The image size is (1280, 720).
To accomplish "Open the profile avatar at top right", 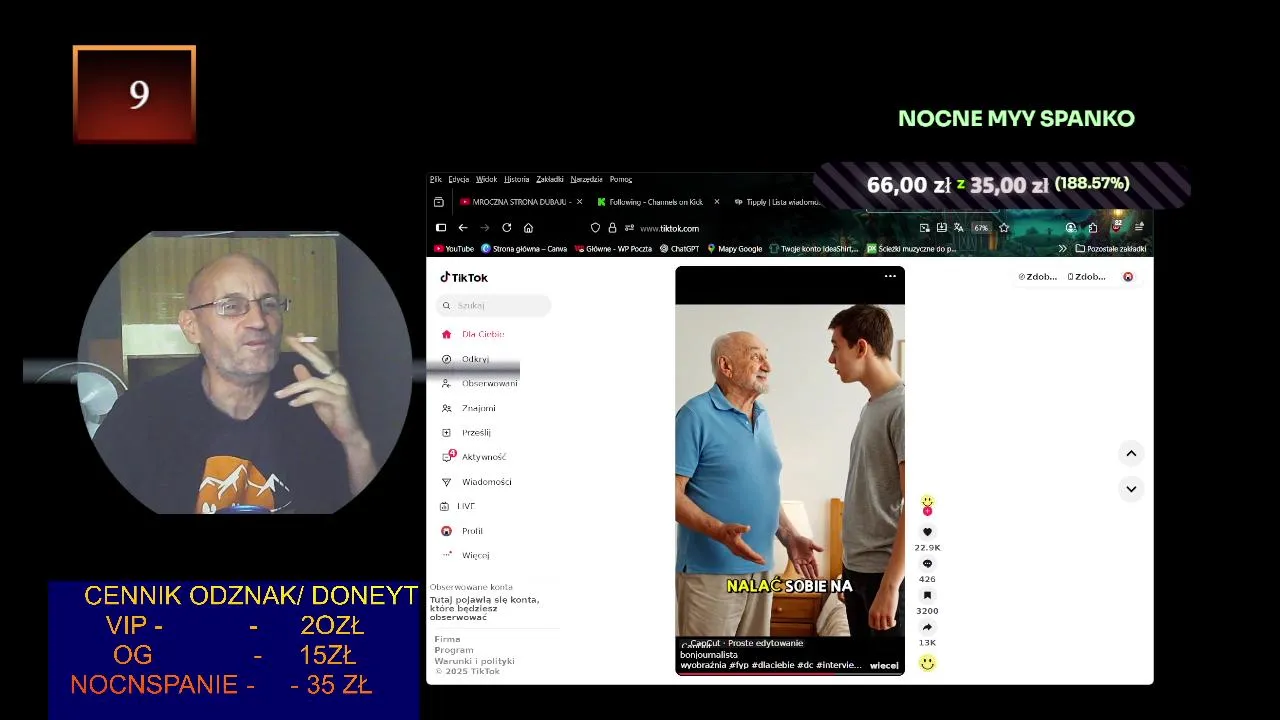I will pyautogui.click(x=1128, y=277).
